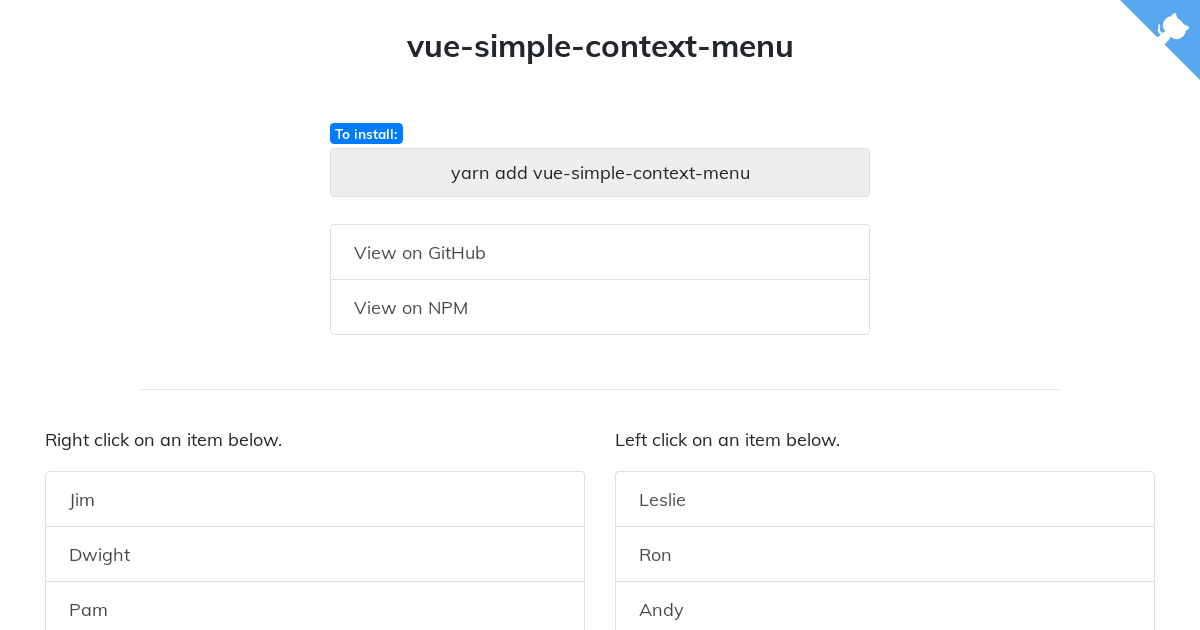1200x630 pixels.
Task: Click the Ron list item
Action: (655, 555)
